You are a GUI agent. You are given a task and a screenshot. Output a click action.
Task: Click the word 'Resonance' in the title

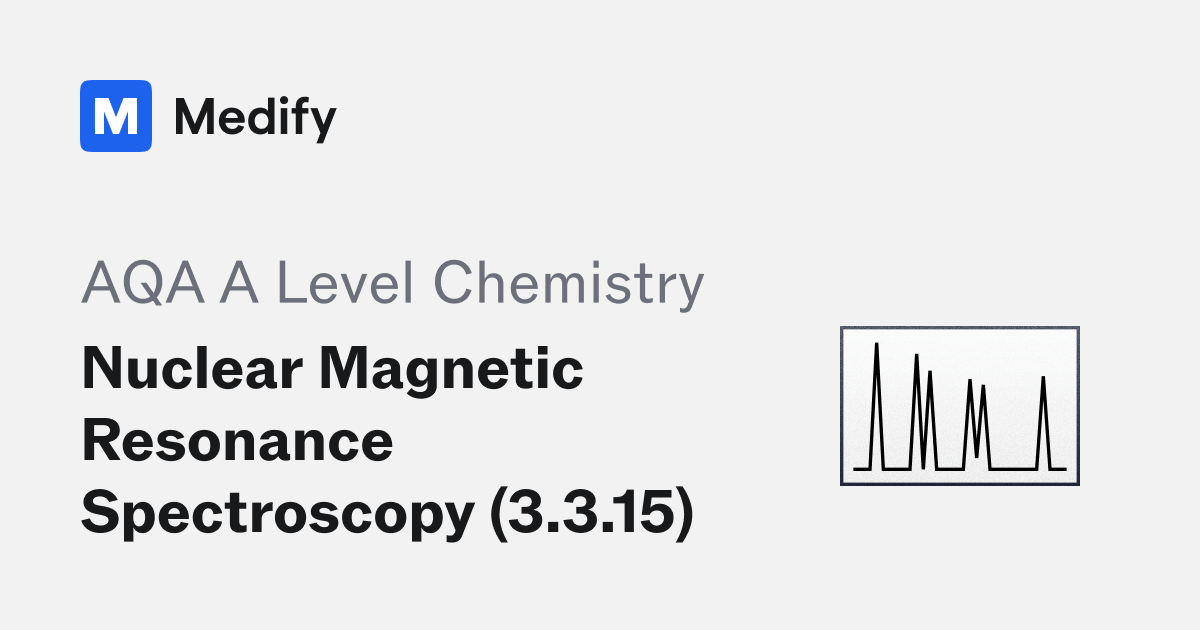click(x=237, y=442)
